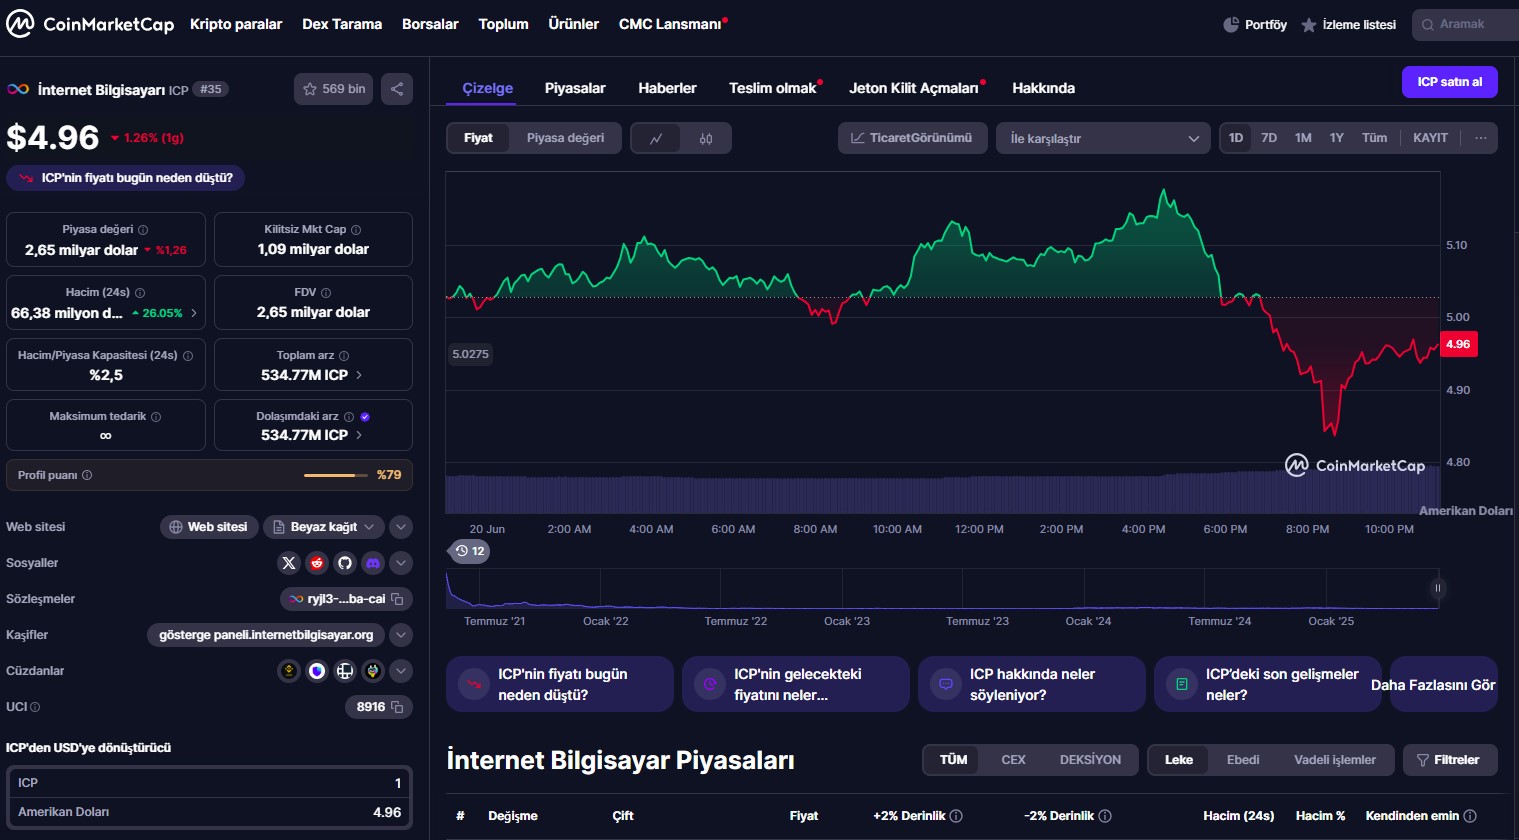The height and width of the screenshot is (840, 1519).
Task: Open the chart more-options ellipsis
Action: (1481, 138)
